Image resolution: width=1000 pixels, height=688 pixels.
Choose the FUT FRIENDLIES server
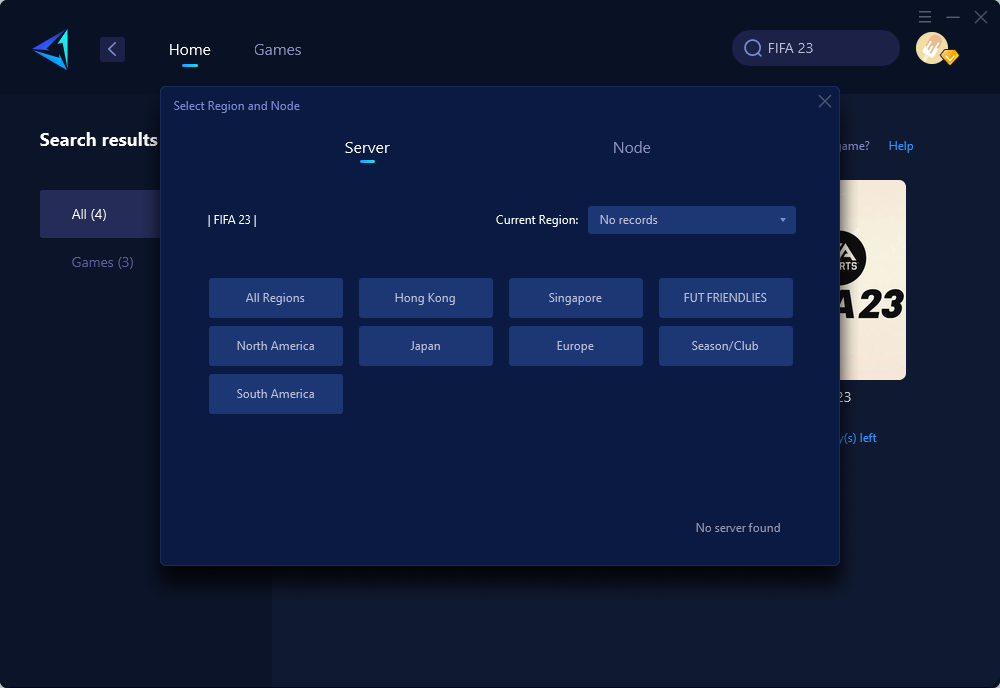pos(725,298)
